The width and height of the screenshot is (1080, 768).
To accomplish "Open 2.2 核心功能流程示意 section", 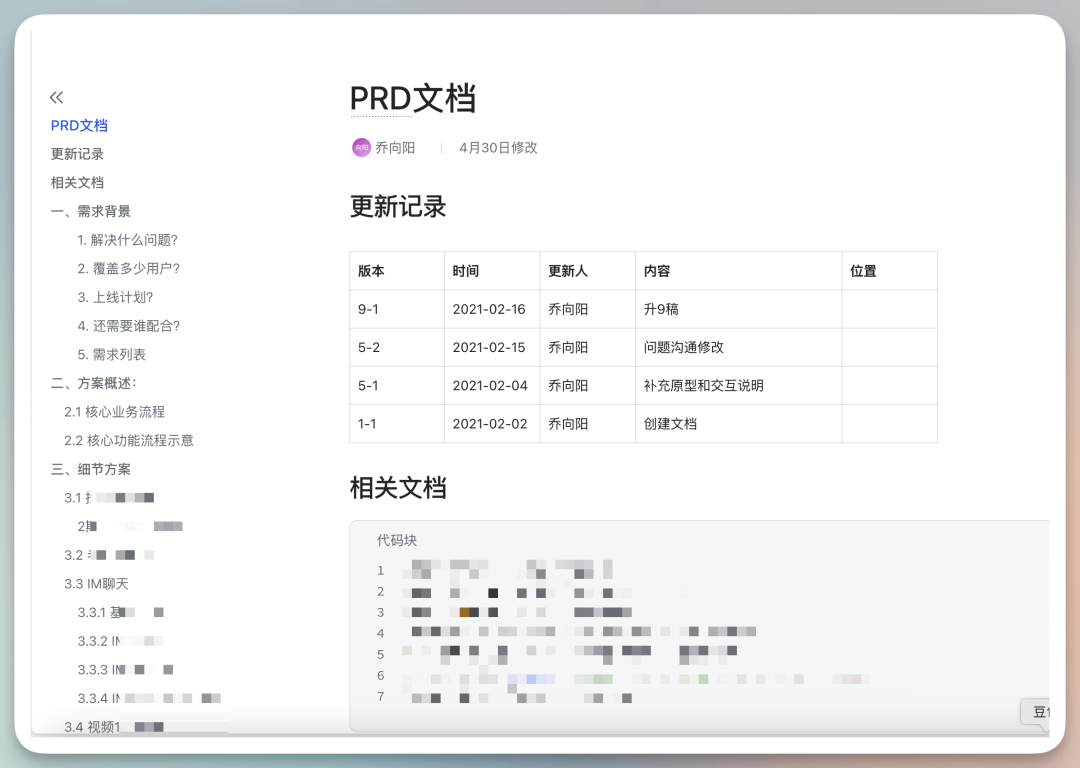I will coord(129,441).
